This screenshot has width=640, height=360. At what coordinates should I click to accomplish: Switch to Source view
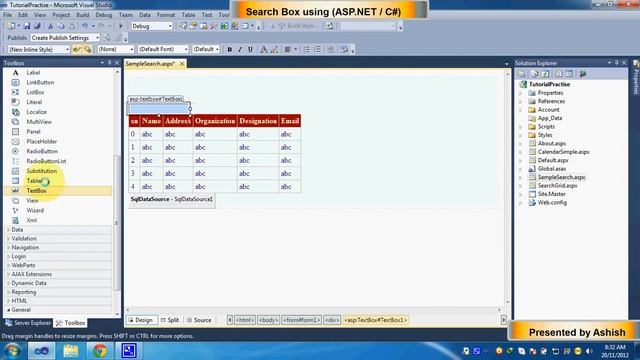coord(199,320)
